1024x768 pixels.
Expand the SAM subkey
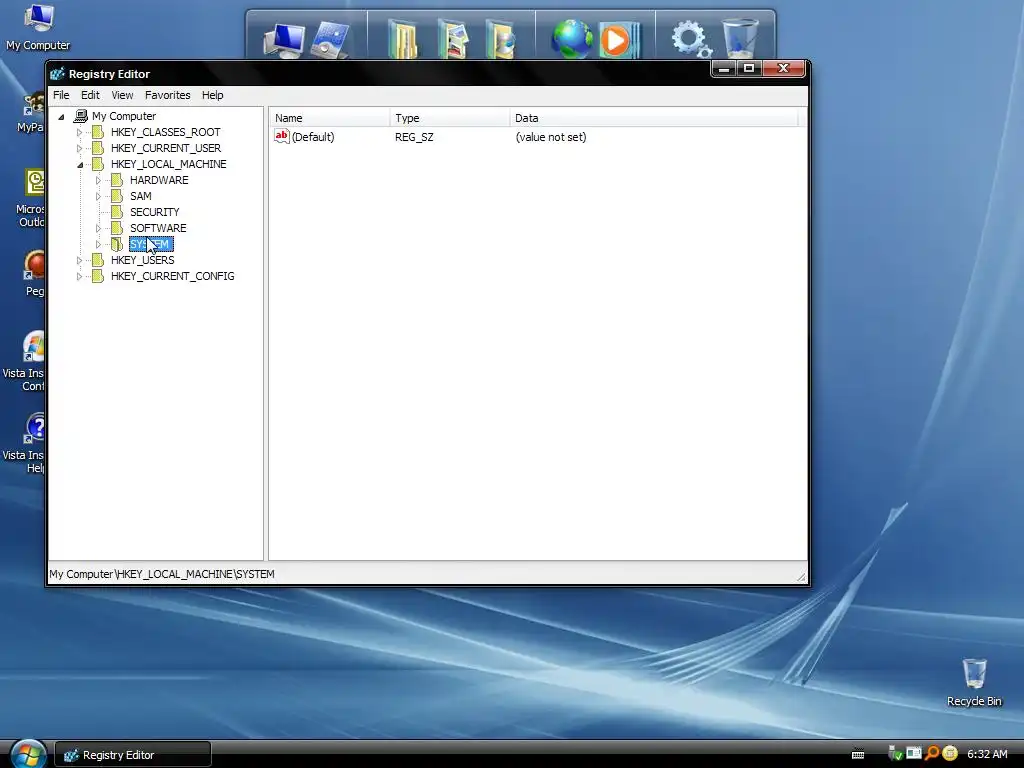click(x=99, y=196)
